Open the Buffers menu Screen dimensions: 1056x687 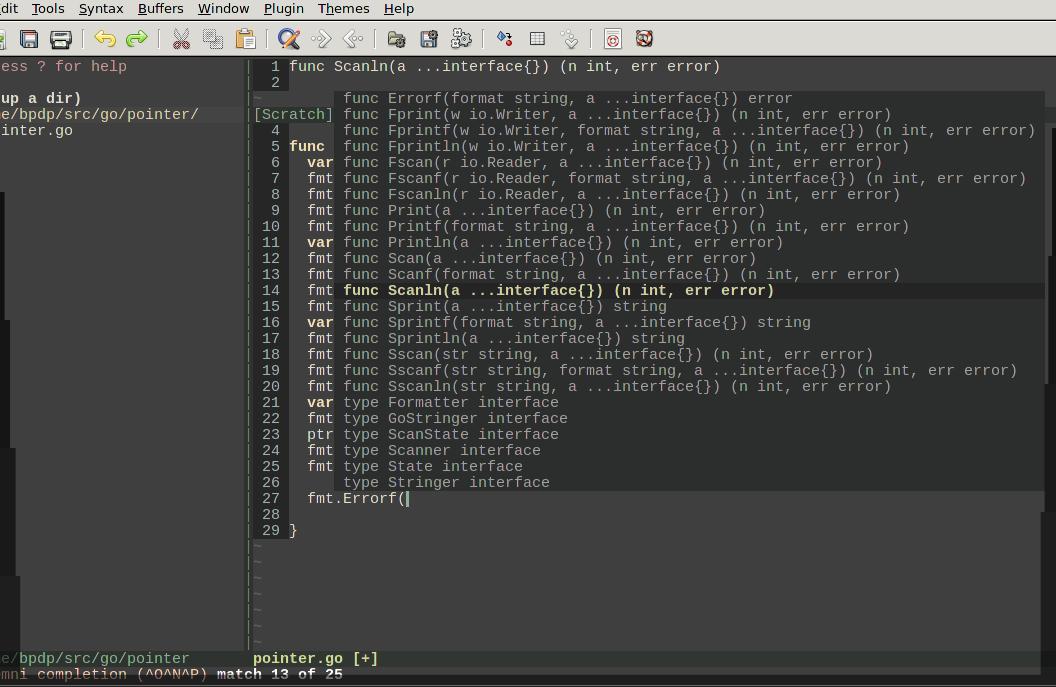[x=160, y=9]
